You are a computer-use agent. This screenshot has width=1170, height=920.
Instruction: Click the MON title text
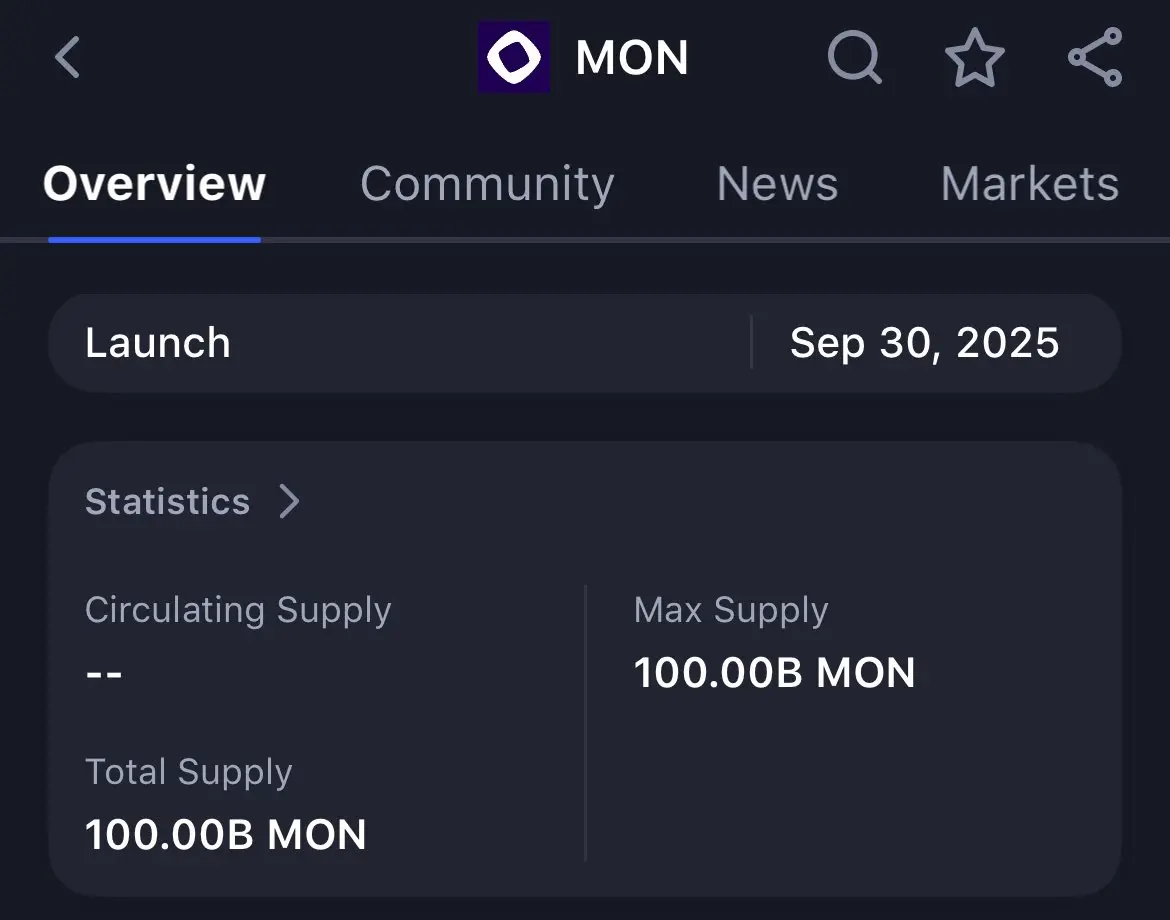632,57
